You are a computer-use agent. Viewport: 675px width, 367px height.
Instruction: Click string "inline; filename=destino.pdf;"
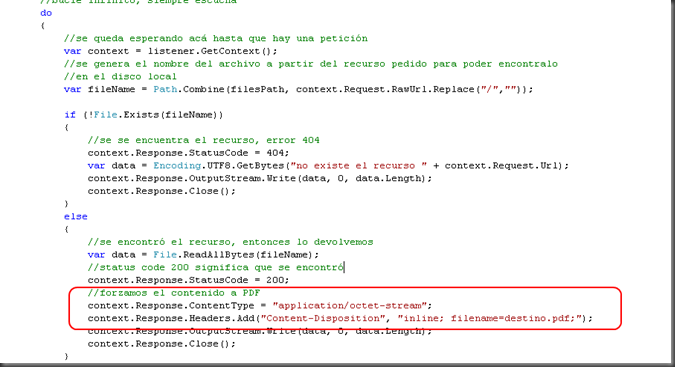tap(489, 318)
